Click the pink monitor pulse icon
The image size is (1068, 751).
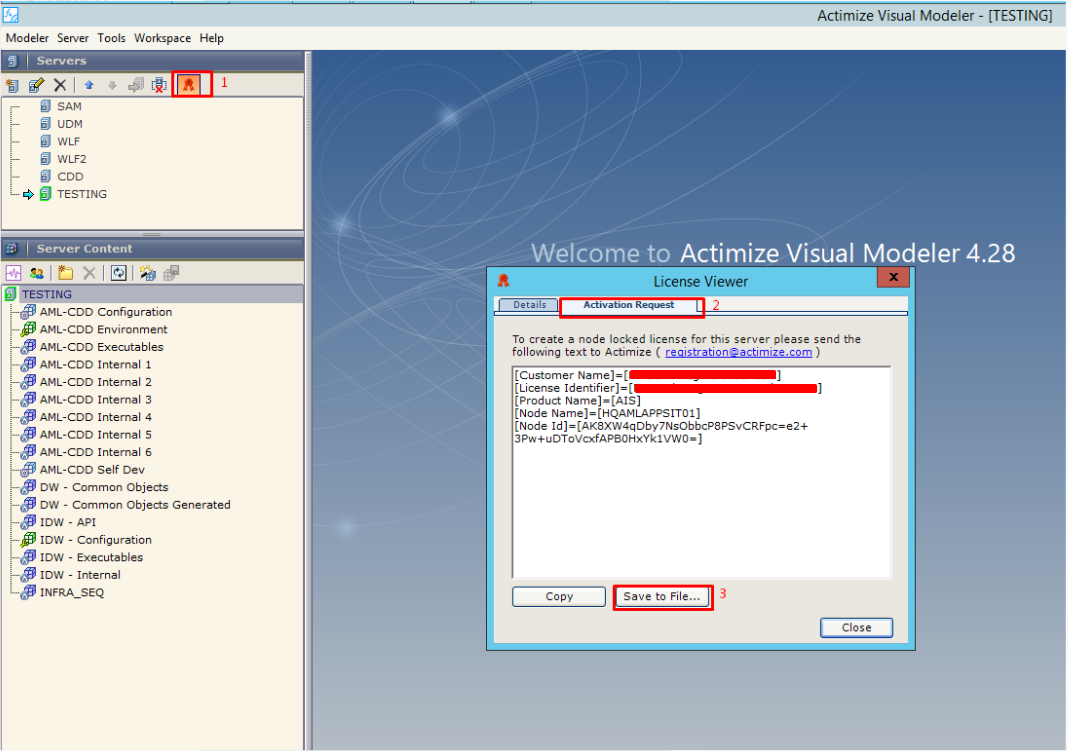point(14,273)
